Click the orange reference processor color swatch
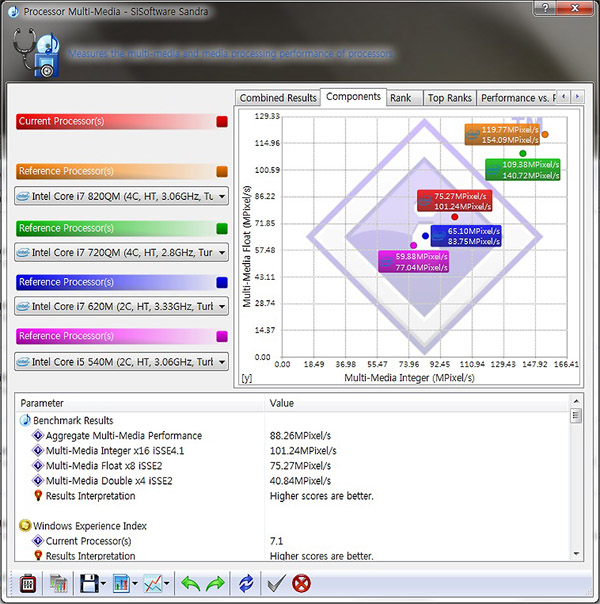 [222, 171]
